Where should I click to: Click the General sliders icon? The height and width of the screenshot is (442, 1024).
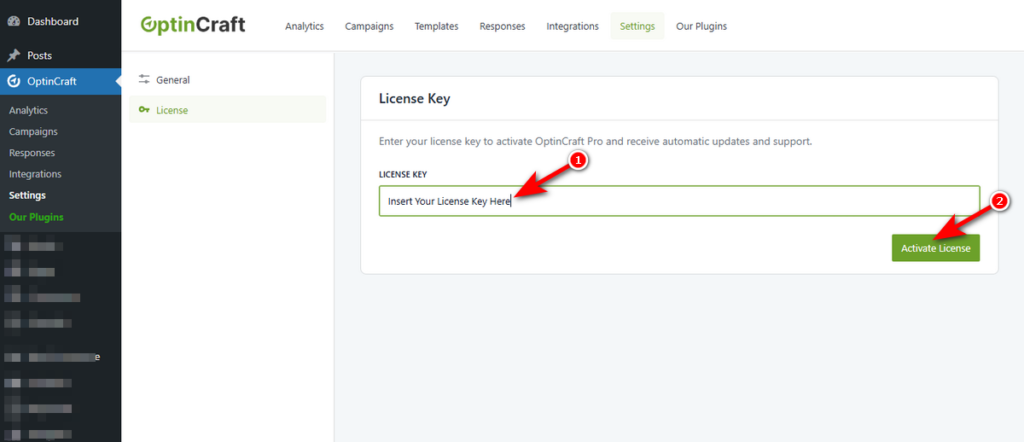(144, 80)
